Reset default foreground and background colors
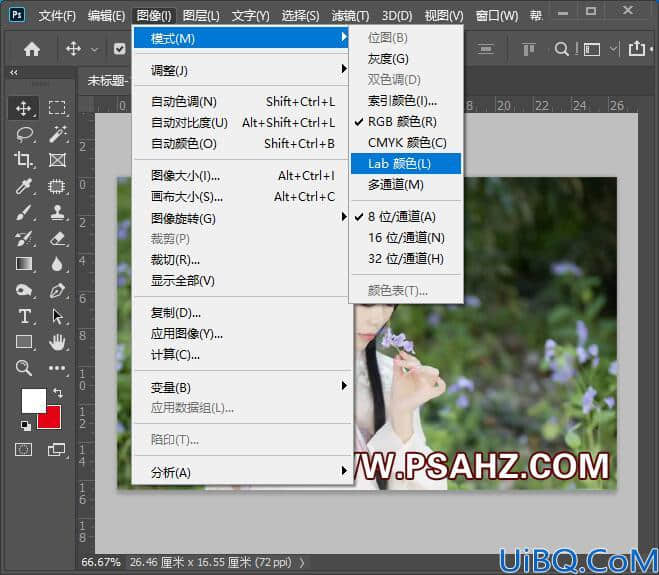659x575 pixels. pos(26,425)
